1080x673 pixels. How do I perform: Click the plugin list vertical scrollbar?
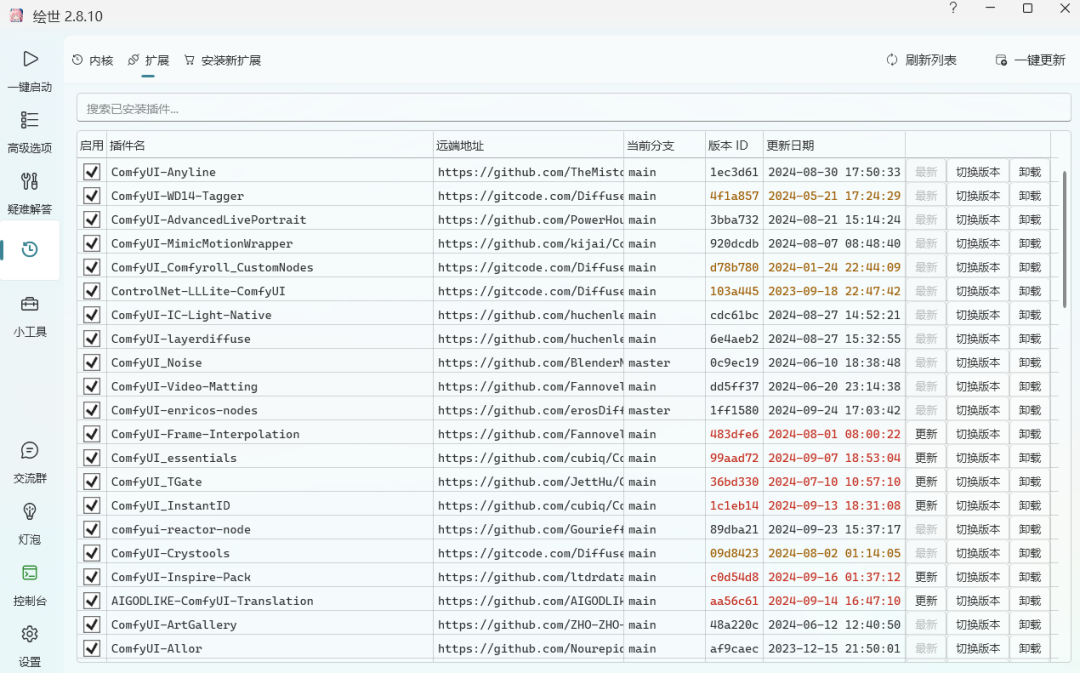1064,240
